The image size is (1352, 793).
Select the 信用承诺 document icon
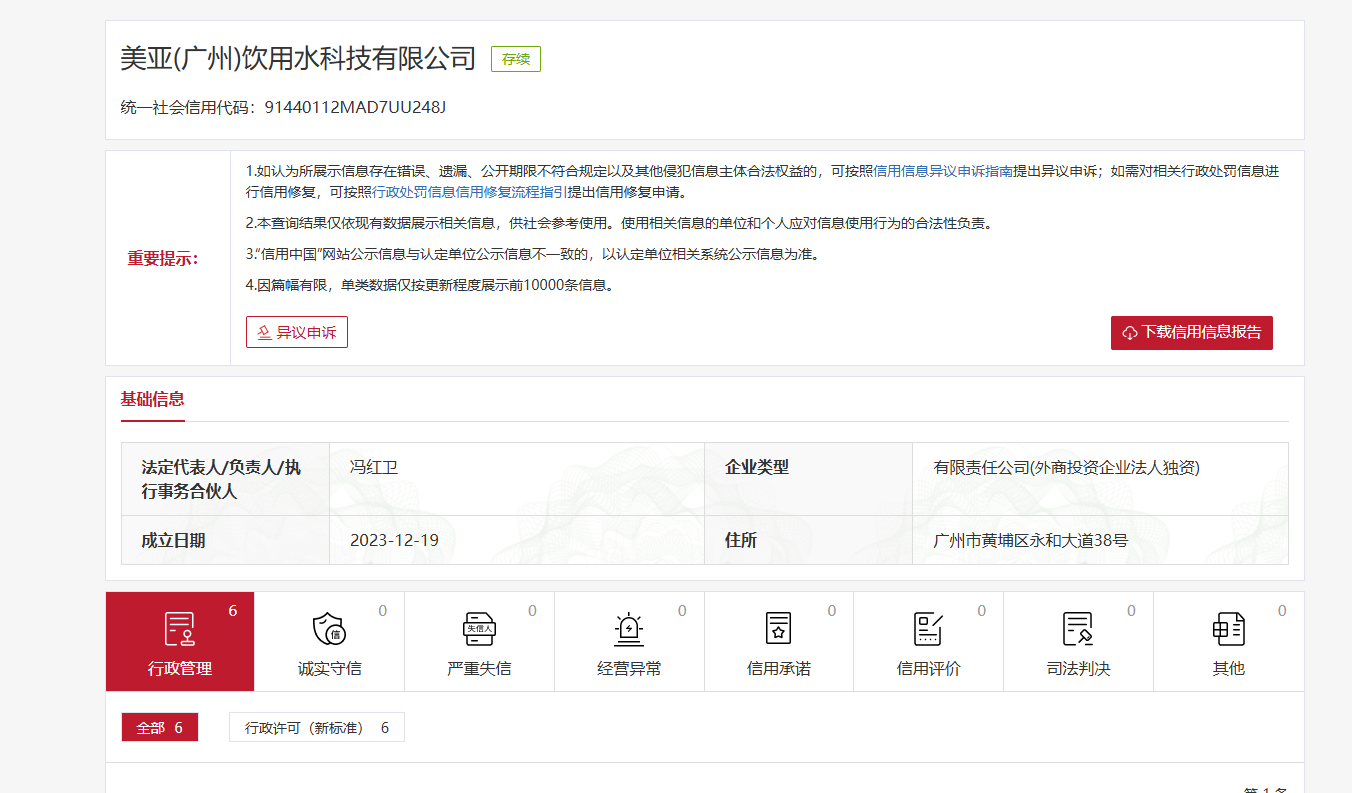(x=778, y=629)
